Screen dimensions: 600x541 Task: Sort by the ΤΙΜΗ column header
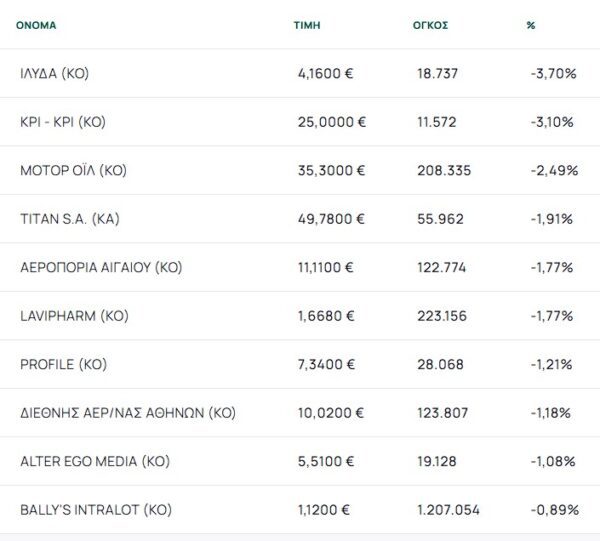tap(307, 25)
